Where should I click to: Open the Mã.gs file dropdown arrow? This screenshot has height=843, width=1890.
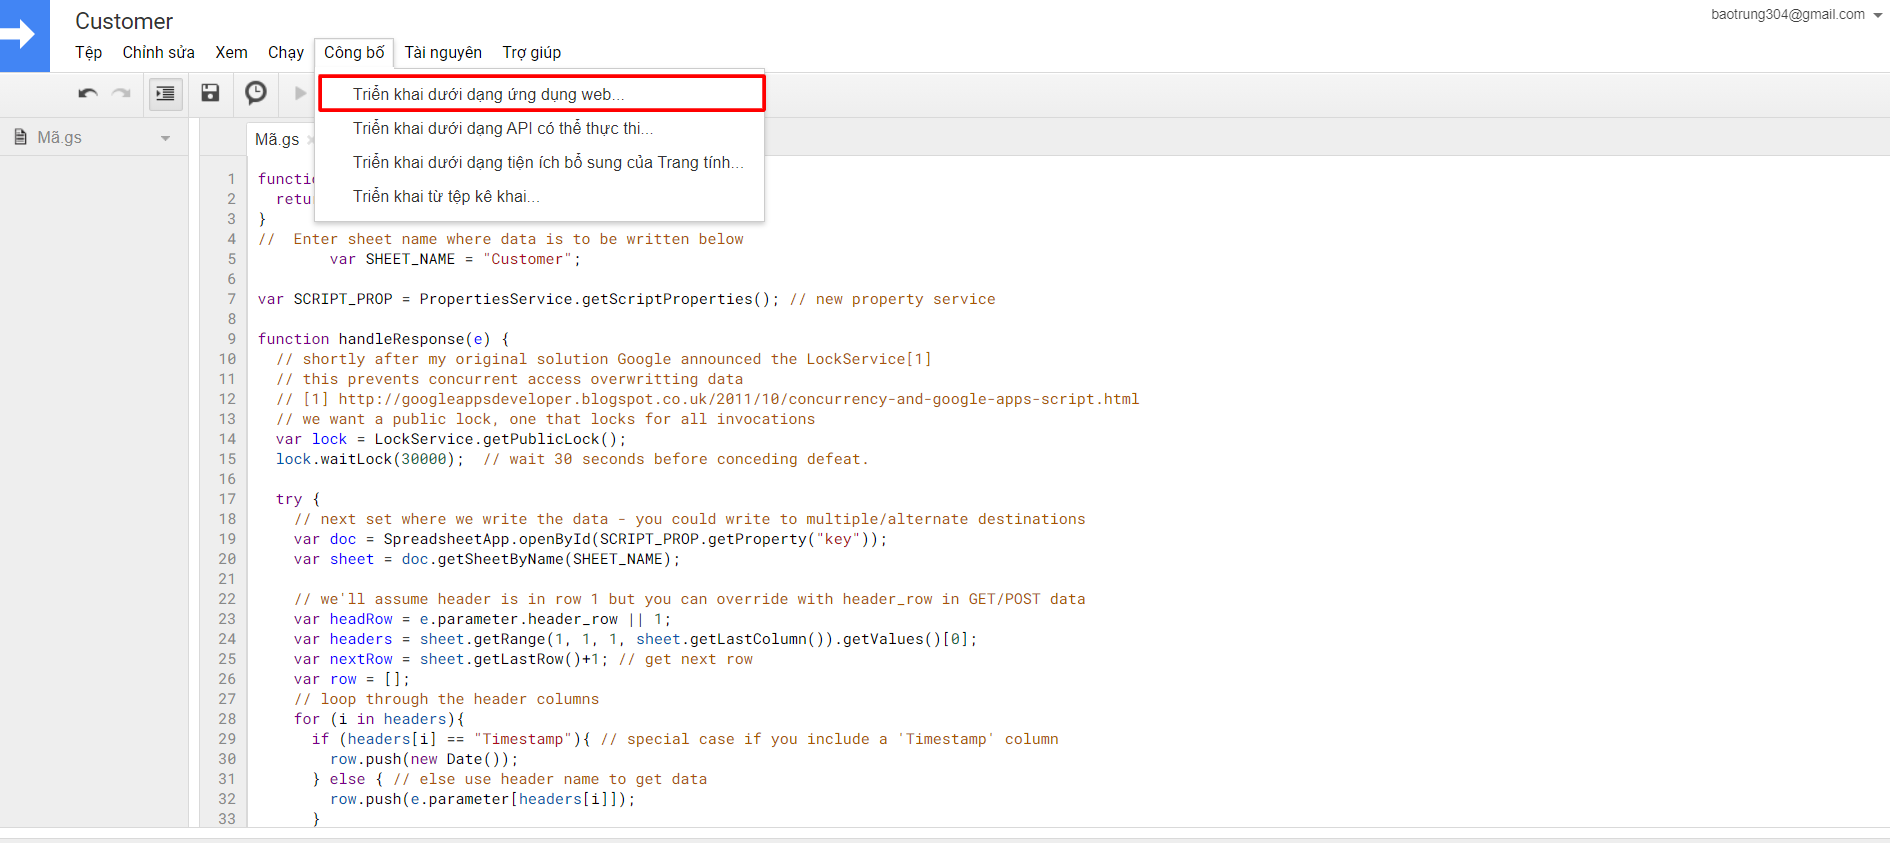click(166, 138)
